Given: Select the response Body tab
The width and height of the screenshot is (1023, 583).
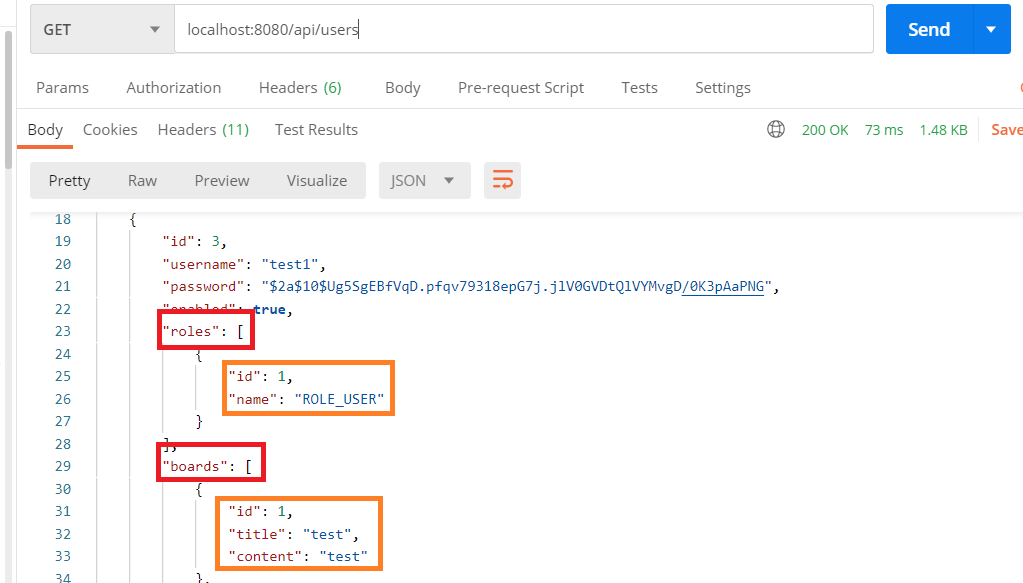Looking at the screenshot, I should pyautogui.click(x=45, y=130).
